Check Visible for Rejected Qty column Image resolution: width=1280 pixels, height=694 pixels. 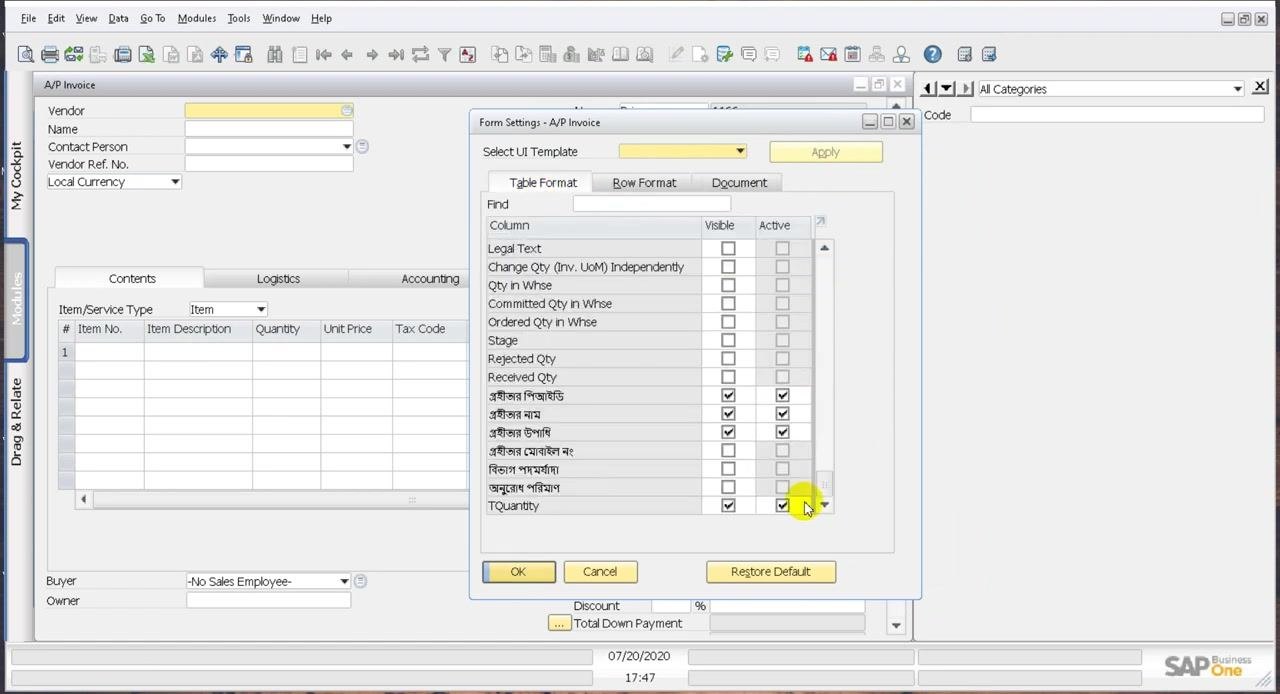point(728,358)
